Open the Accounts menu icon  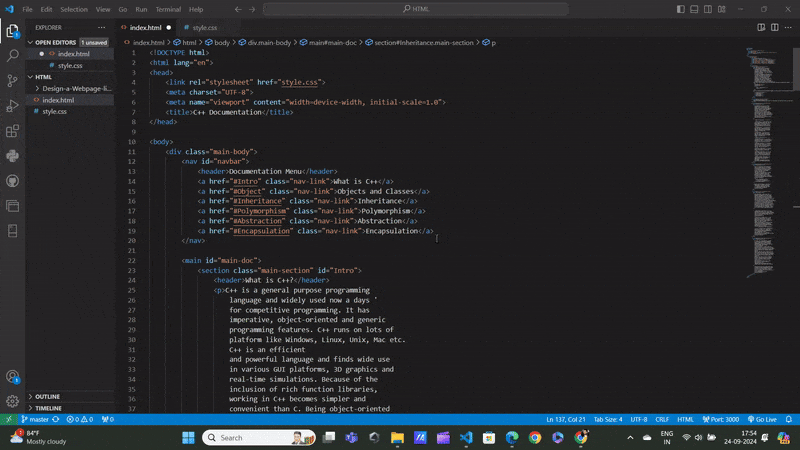click(x=12, y=377)
